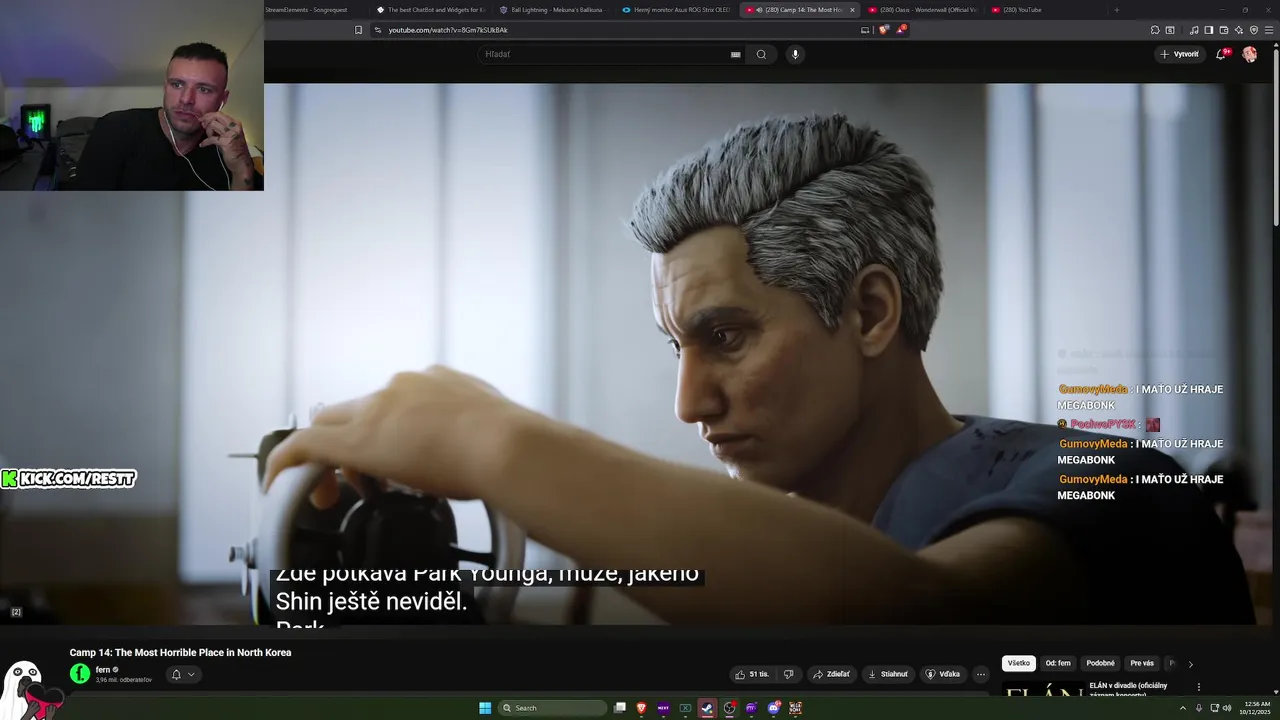Open Steam from the taskbar
This screenshot has width=1280, height=720.
pos(707,708)
